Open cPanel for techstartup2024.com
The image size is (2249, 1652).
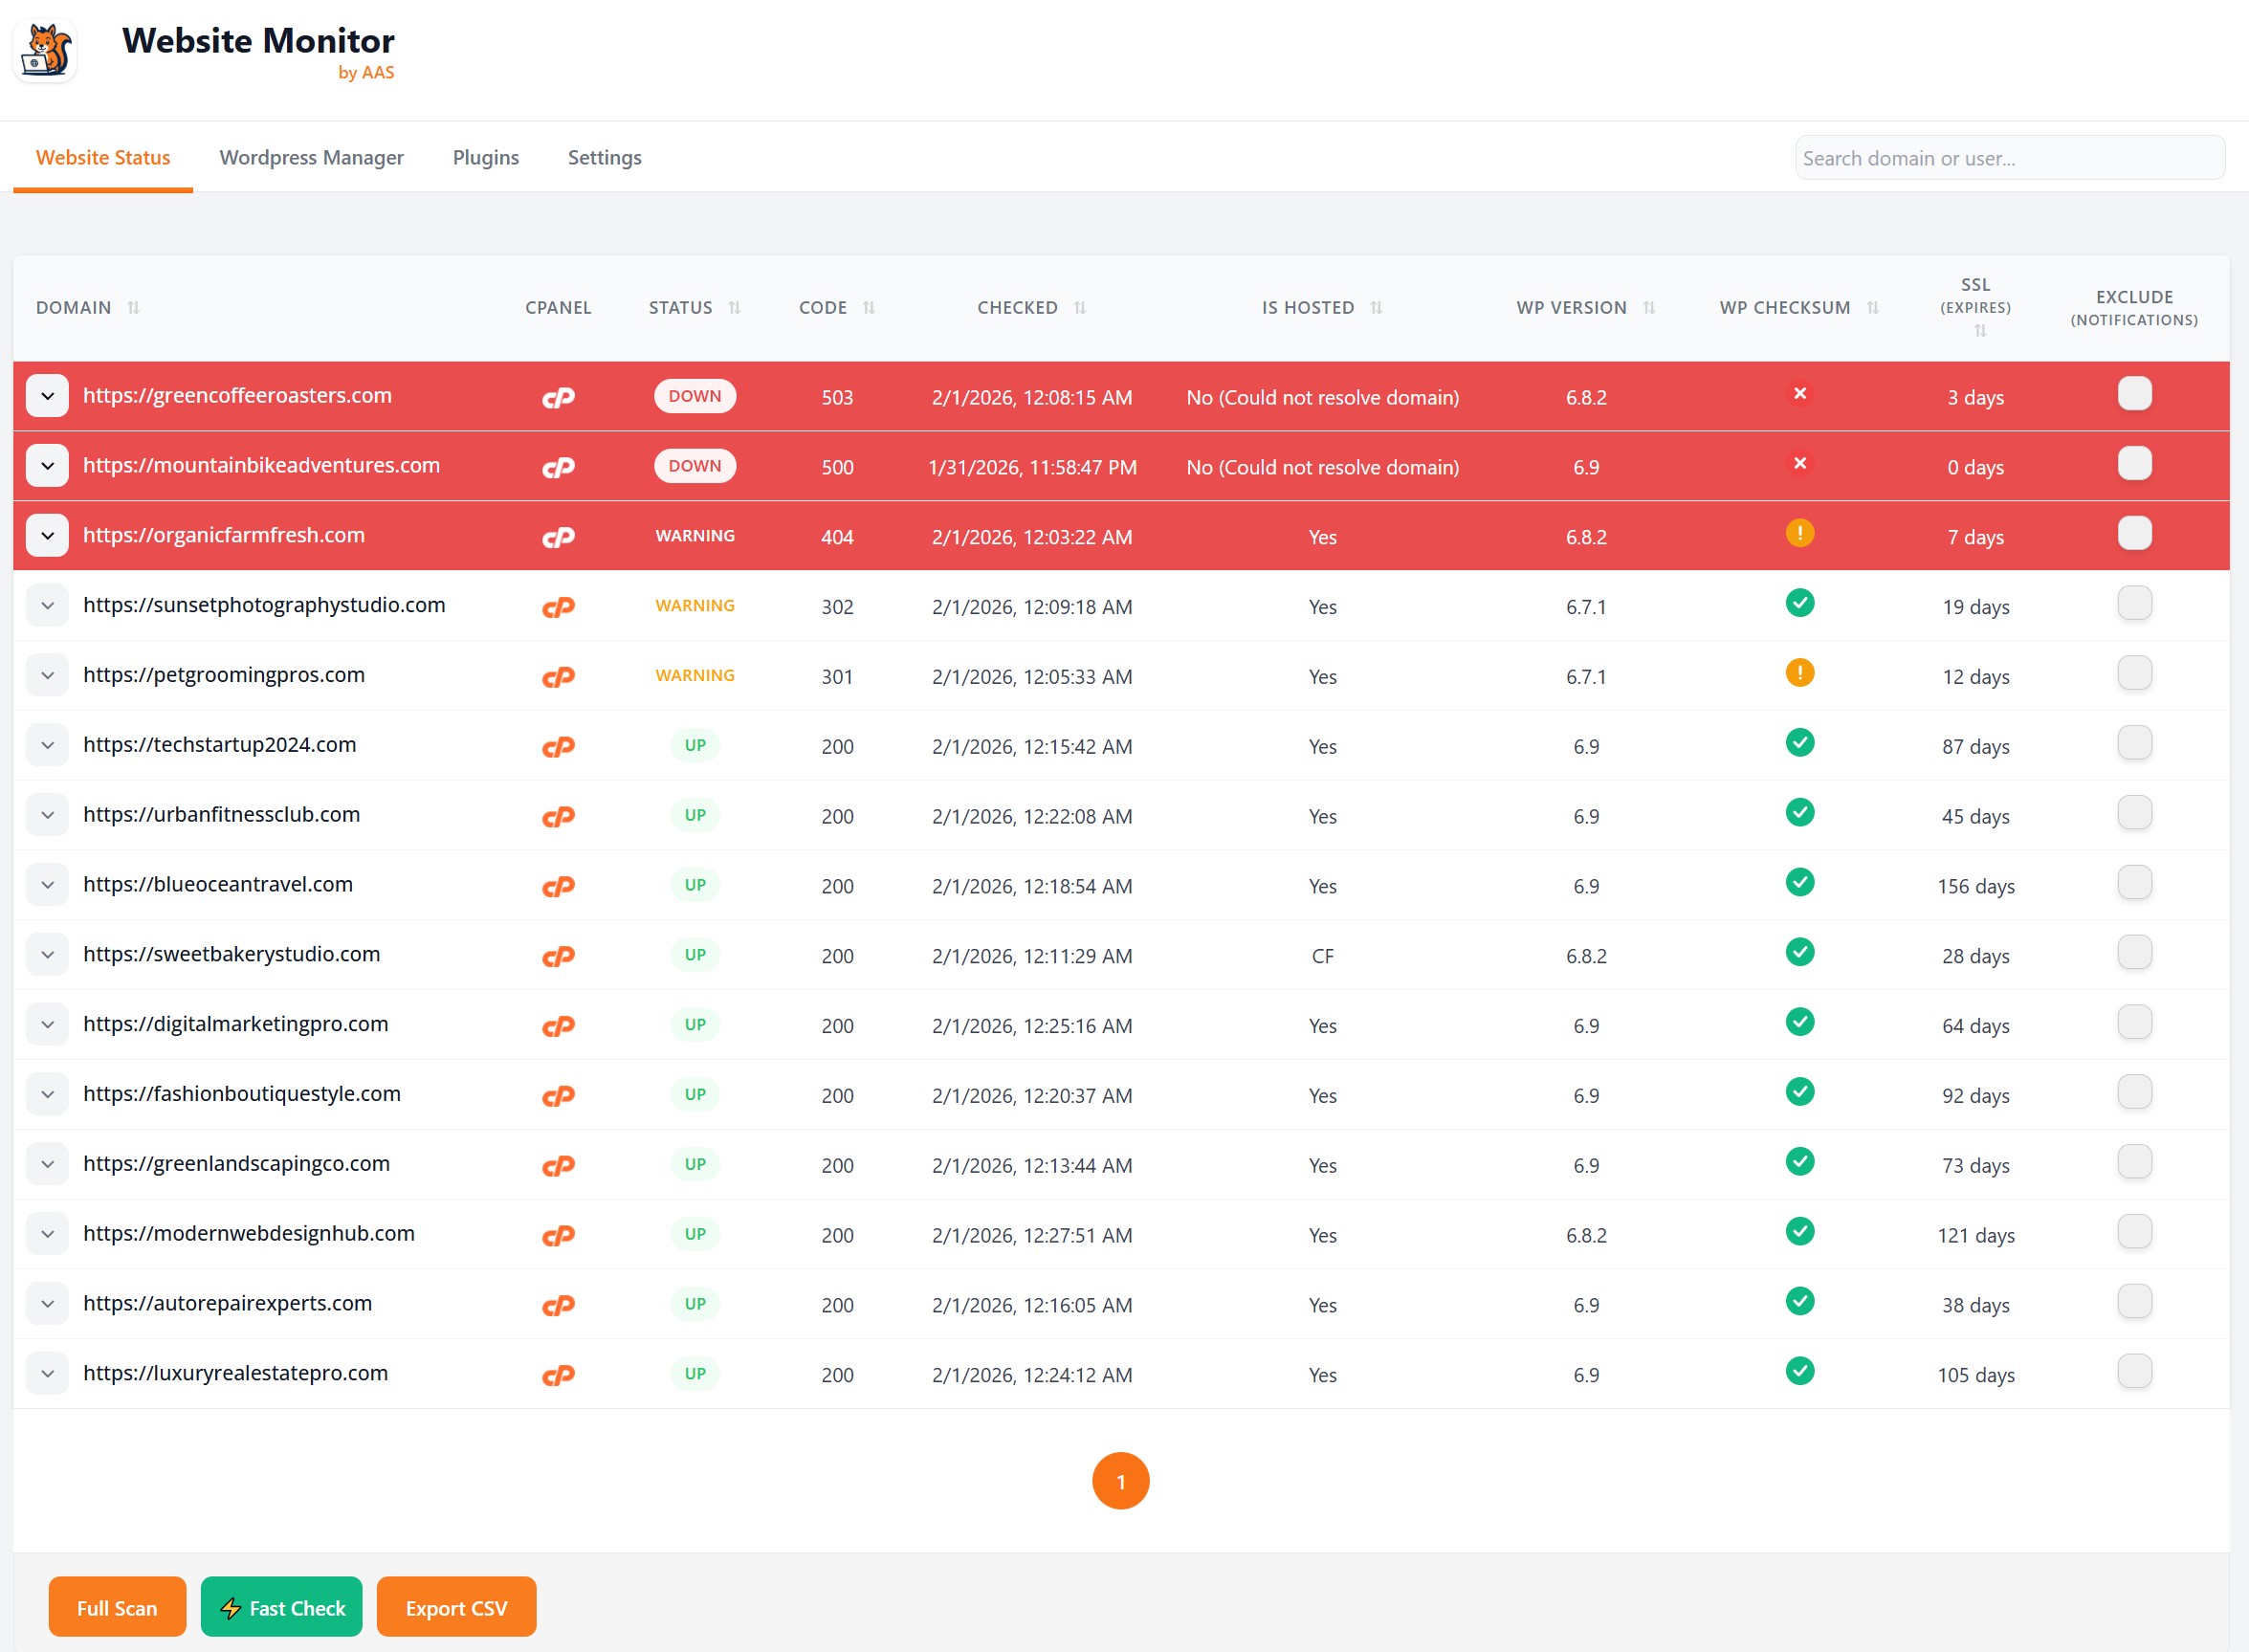coord(558,746)
